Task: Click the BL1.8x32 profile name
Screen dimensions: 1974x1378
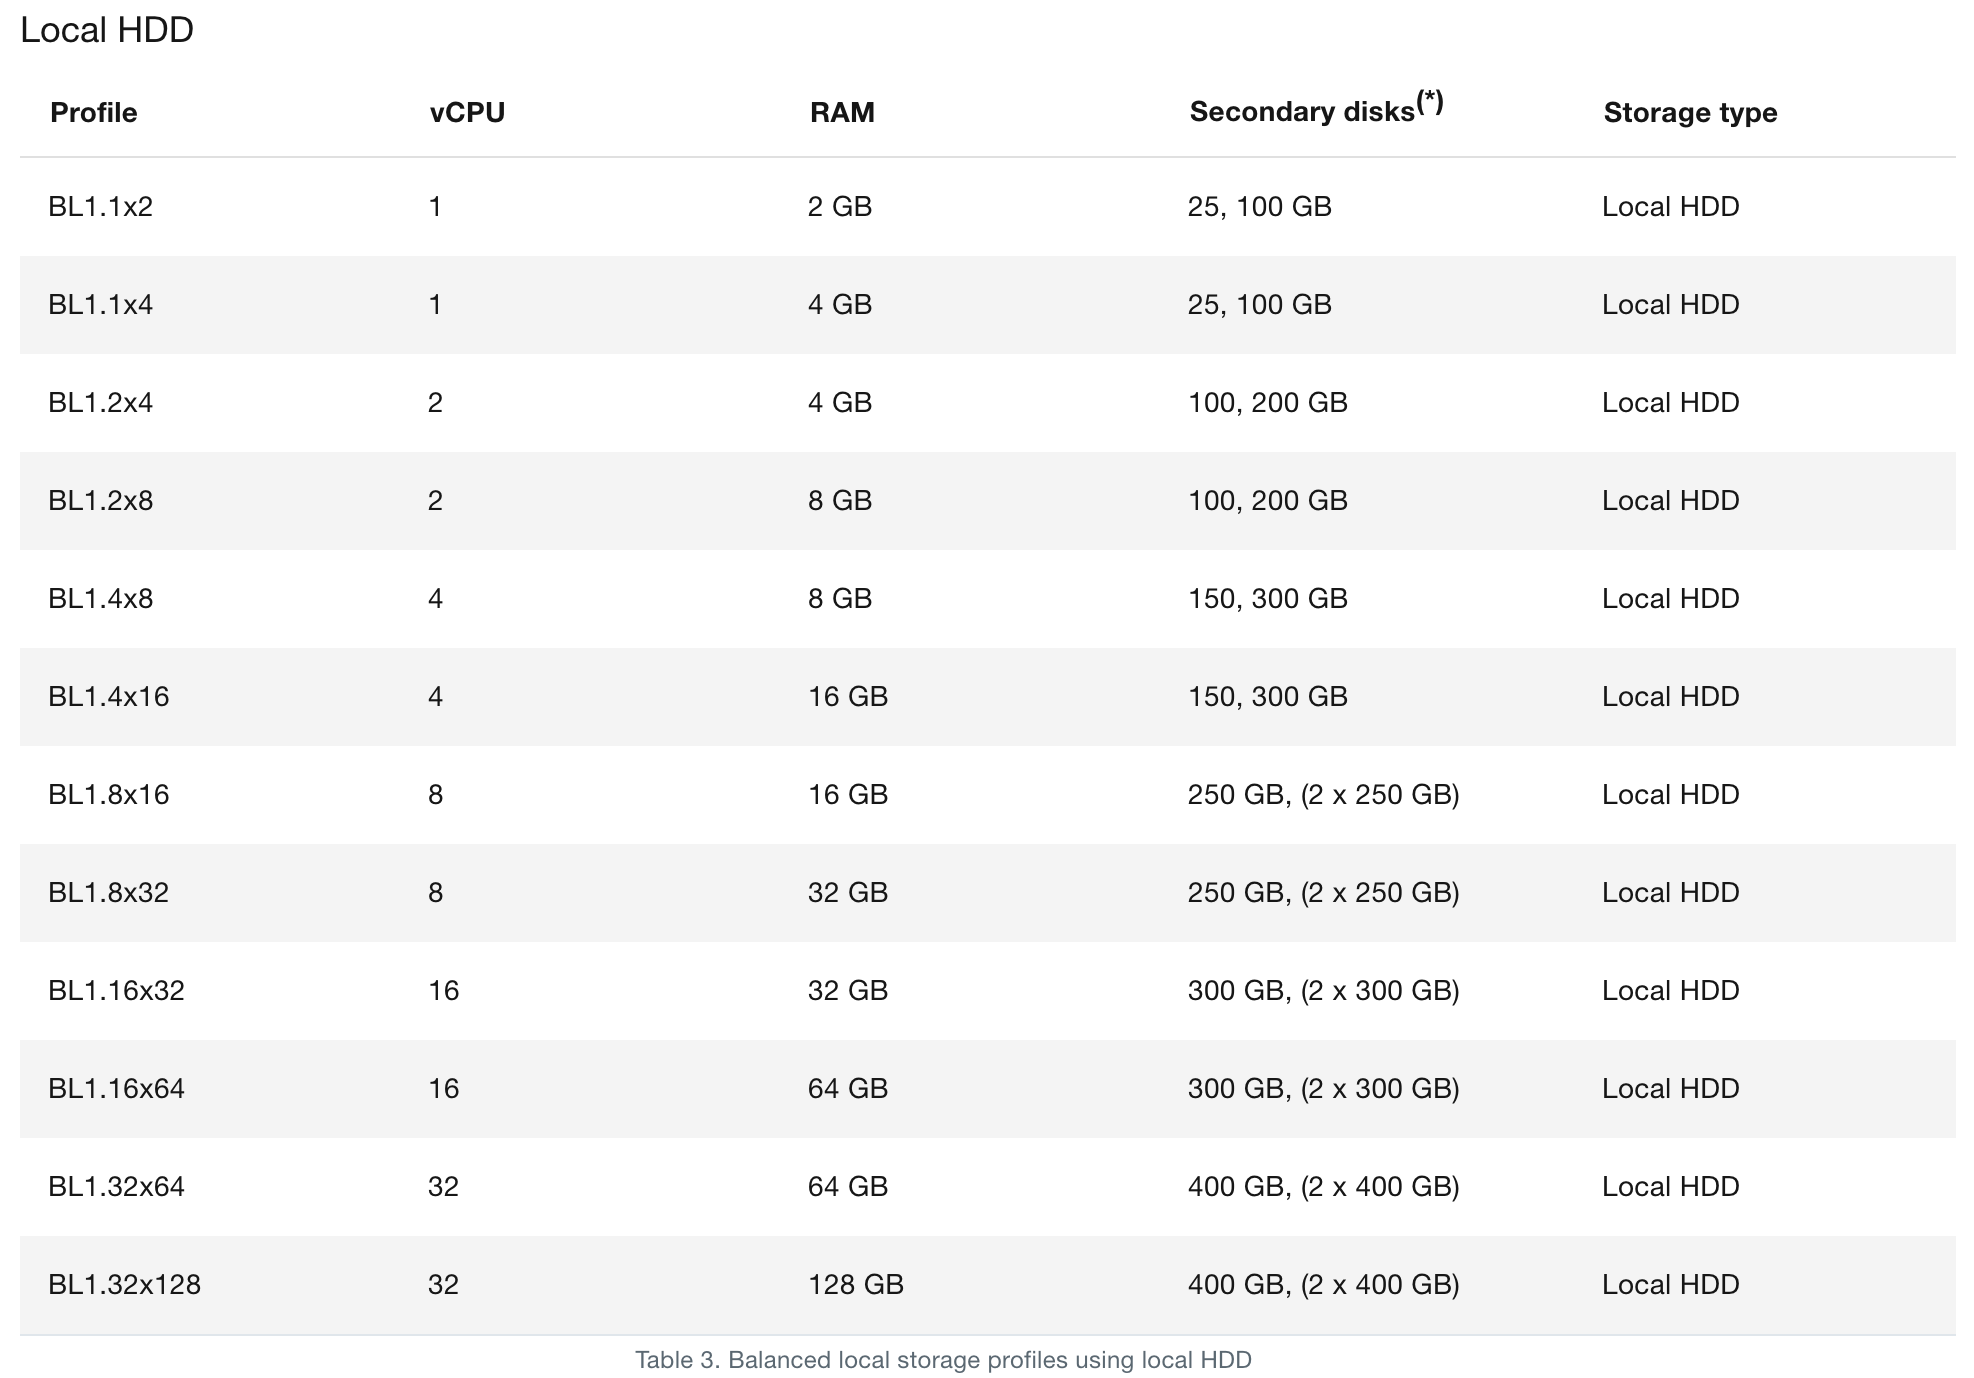Action: point(109,892)
